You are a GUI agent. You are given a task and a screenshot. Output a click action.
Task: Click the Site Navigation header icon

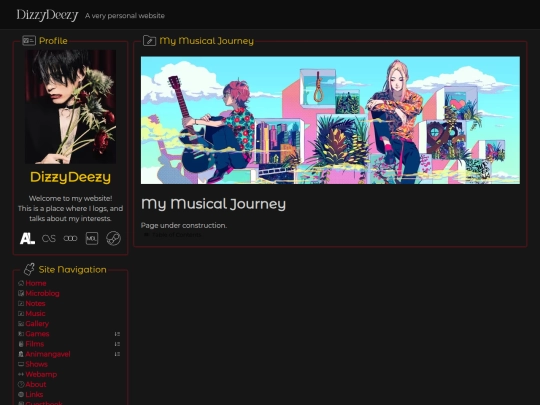pyautogui.click(x=29, y=269)
